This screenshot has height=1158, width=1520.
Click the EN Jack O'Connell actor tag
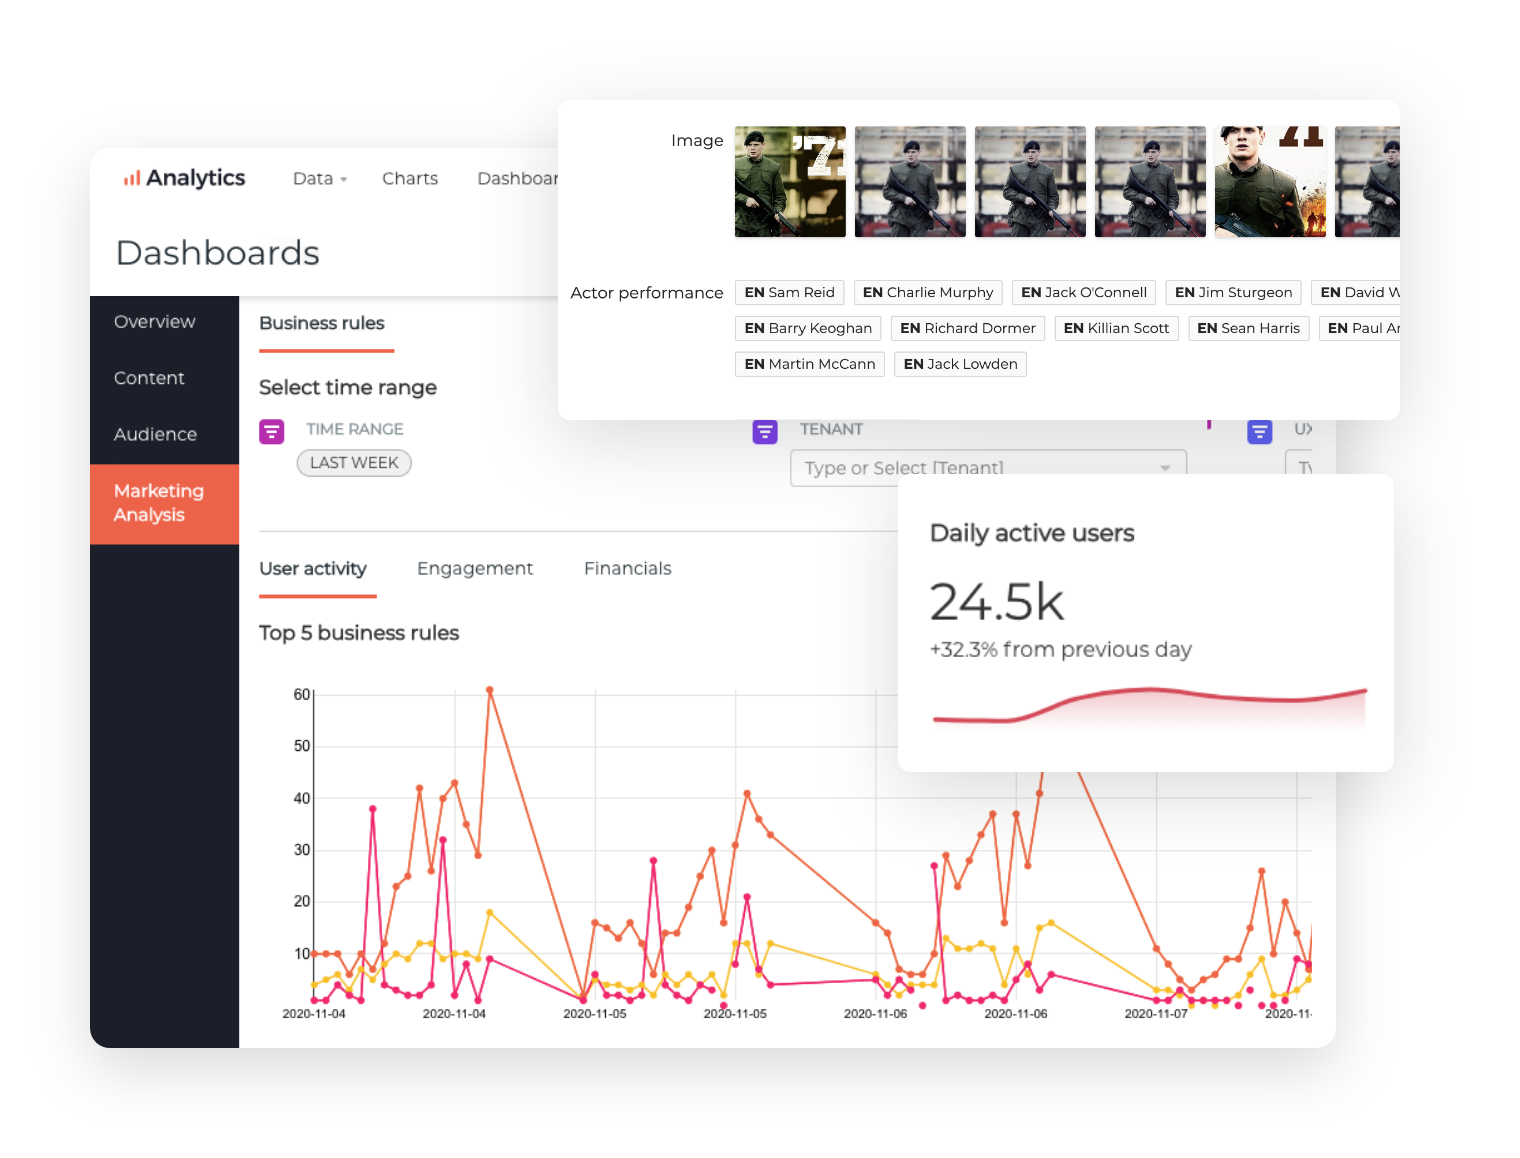coord(1084,292)
